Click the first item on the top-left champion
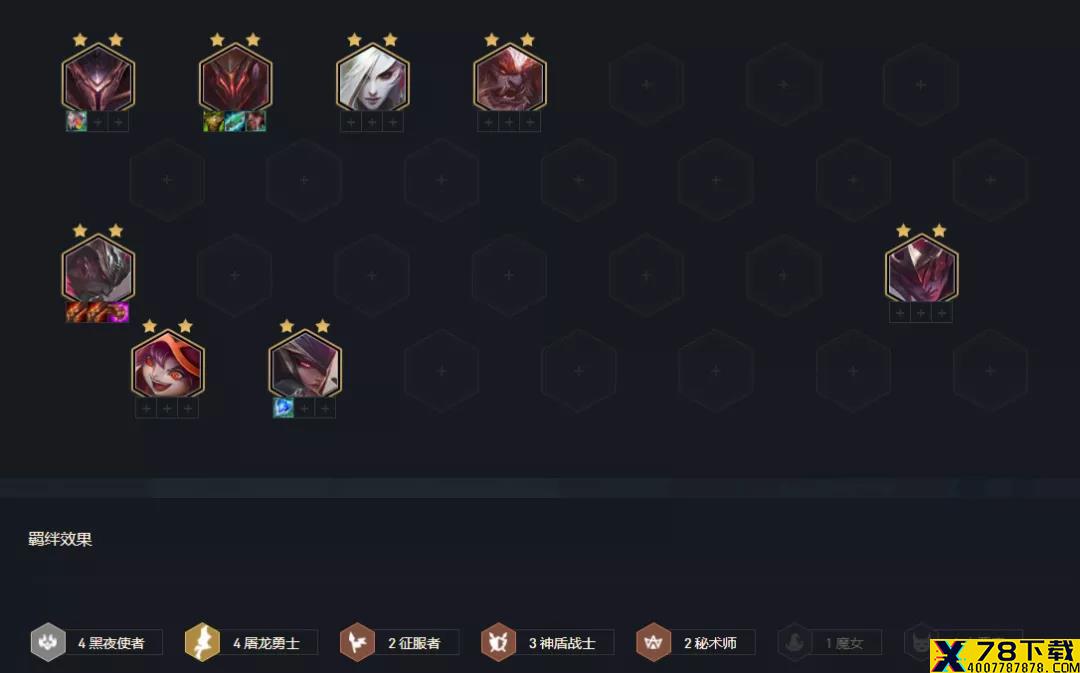The width and height of the screenshot is (1080, 673). pyautogui.click(x=76, y=122)
